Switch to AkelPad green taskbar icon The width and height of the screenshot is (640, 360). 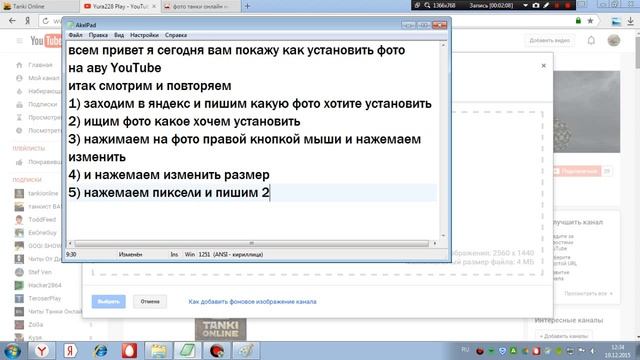click(188, 351)
